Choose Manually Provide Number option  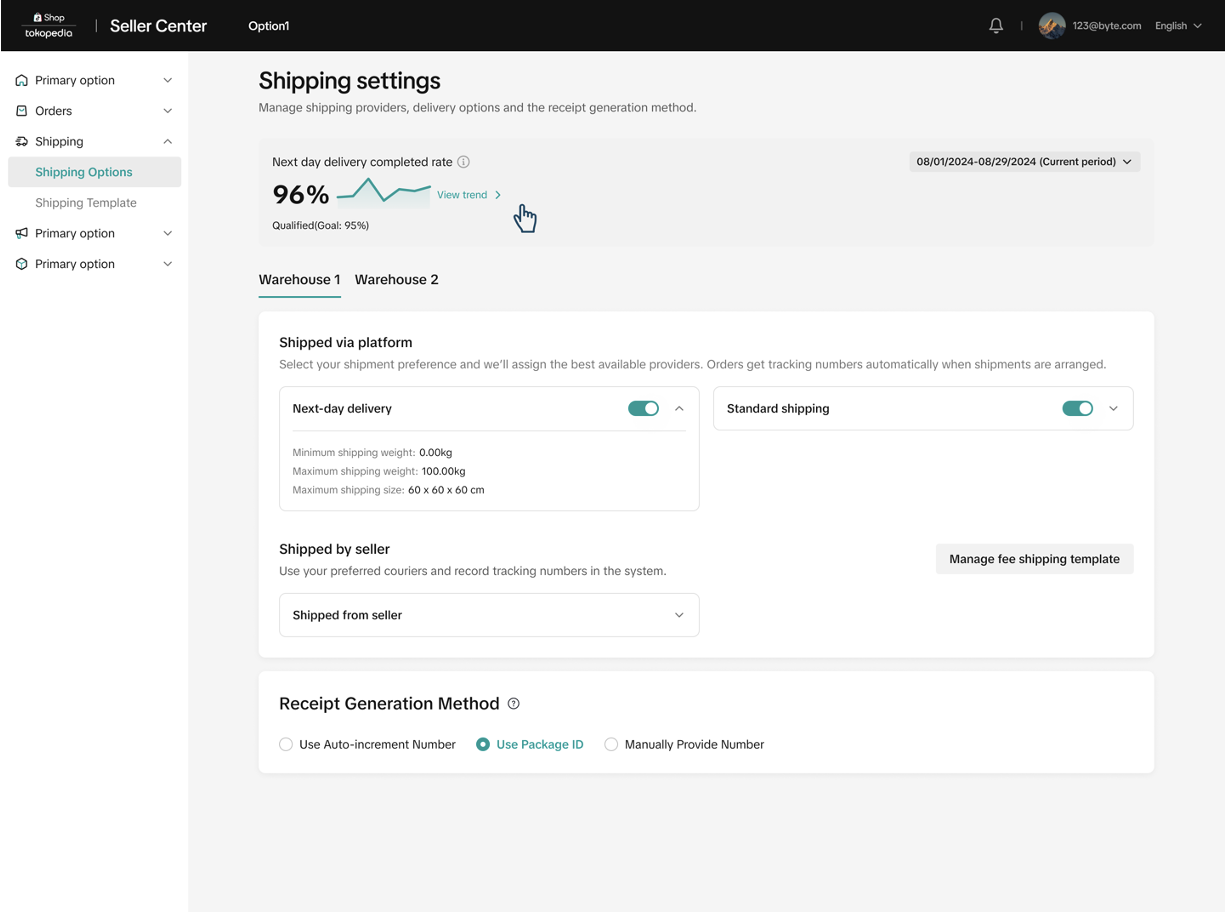point(611,745)
